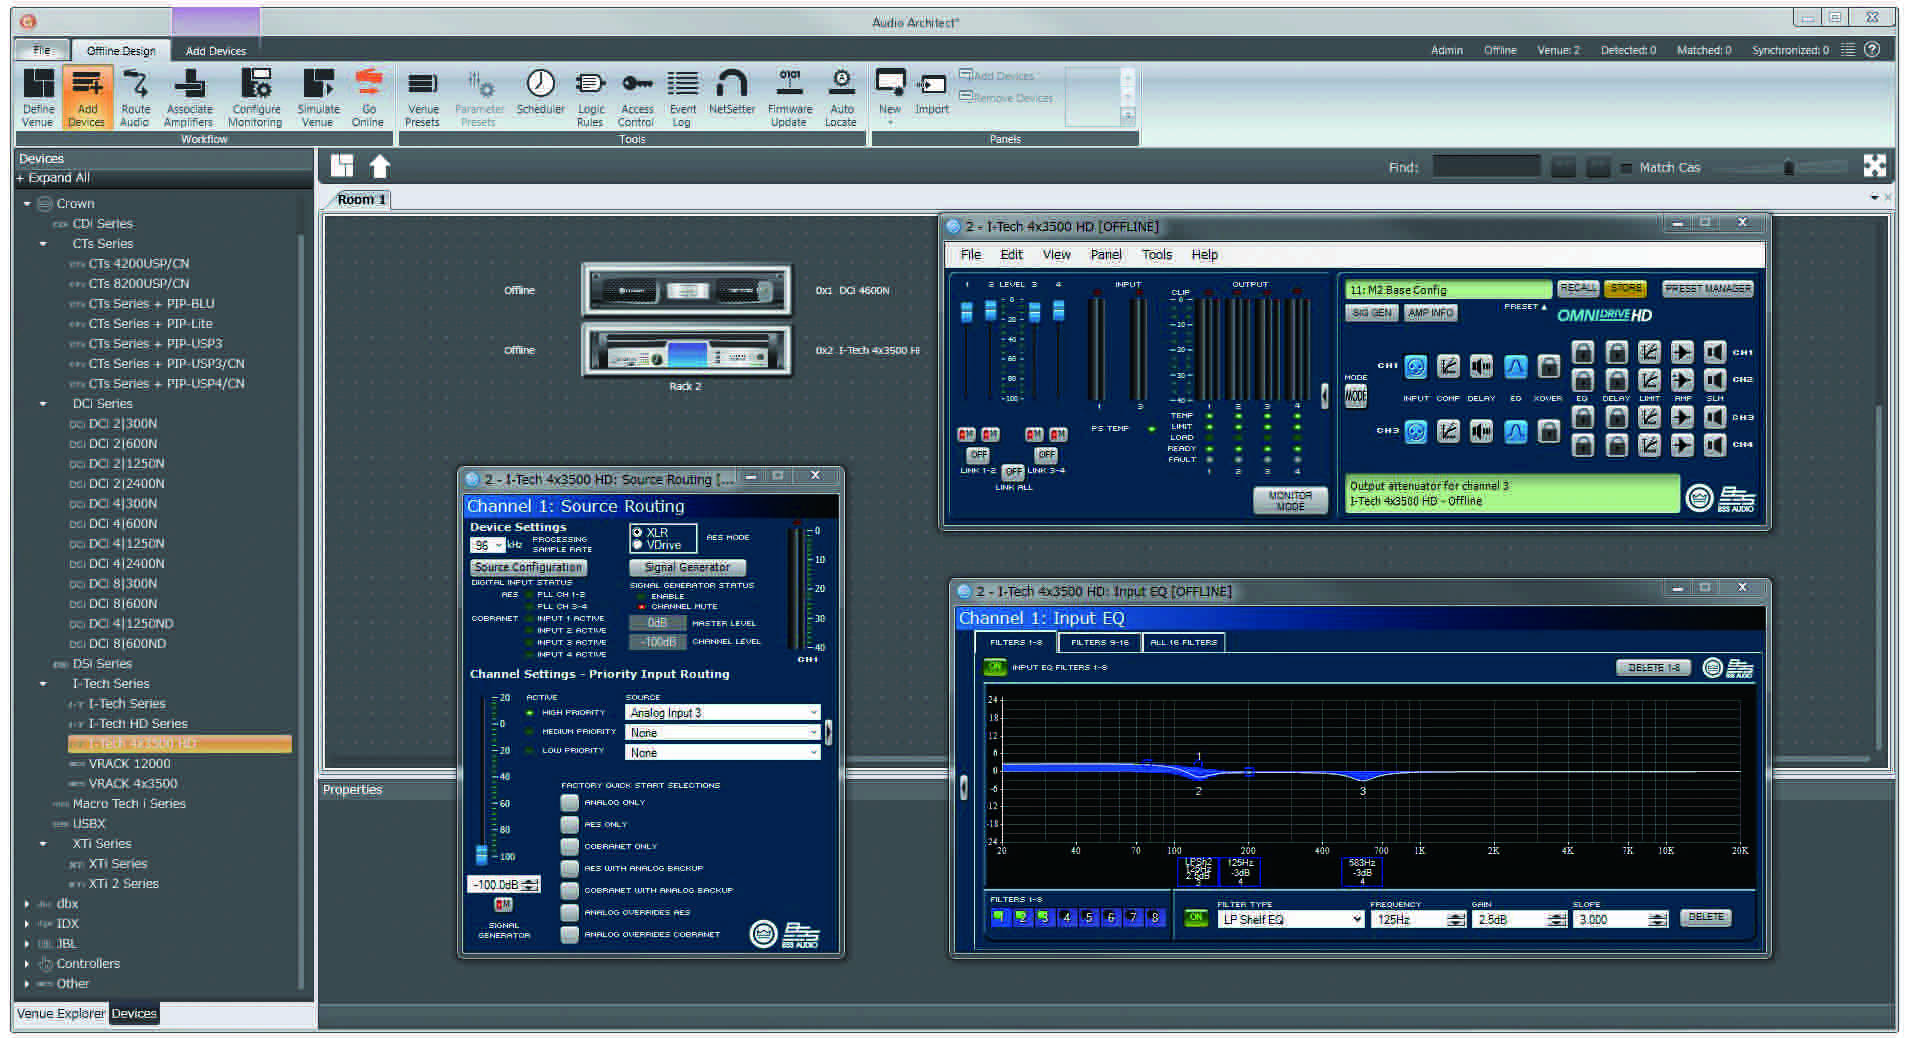Open the File ribbon tab
This screenshot has width=1908, height=1038.
(42, 50)
